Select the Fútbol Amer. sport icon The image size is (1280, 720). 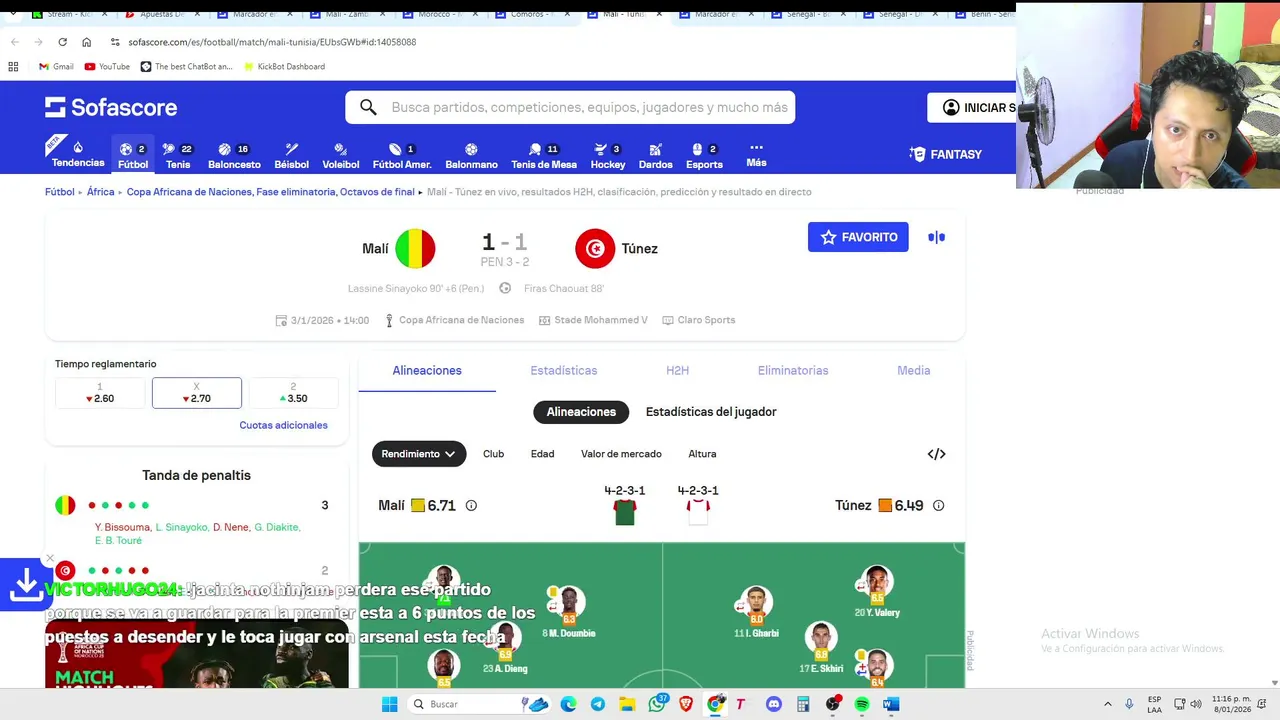(x=402, y=155)
